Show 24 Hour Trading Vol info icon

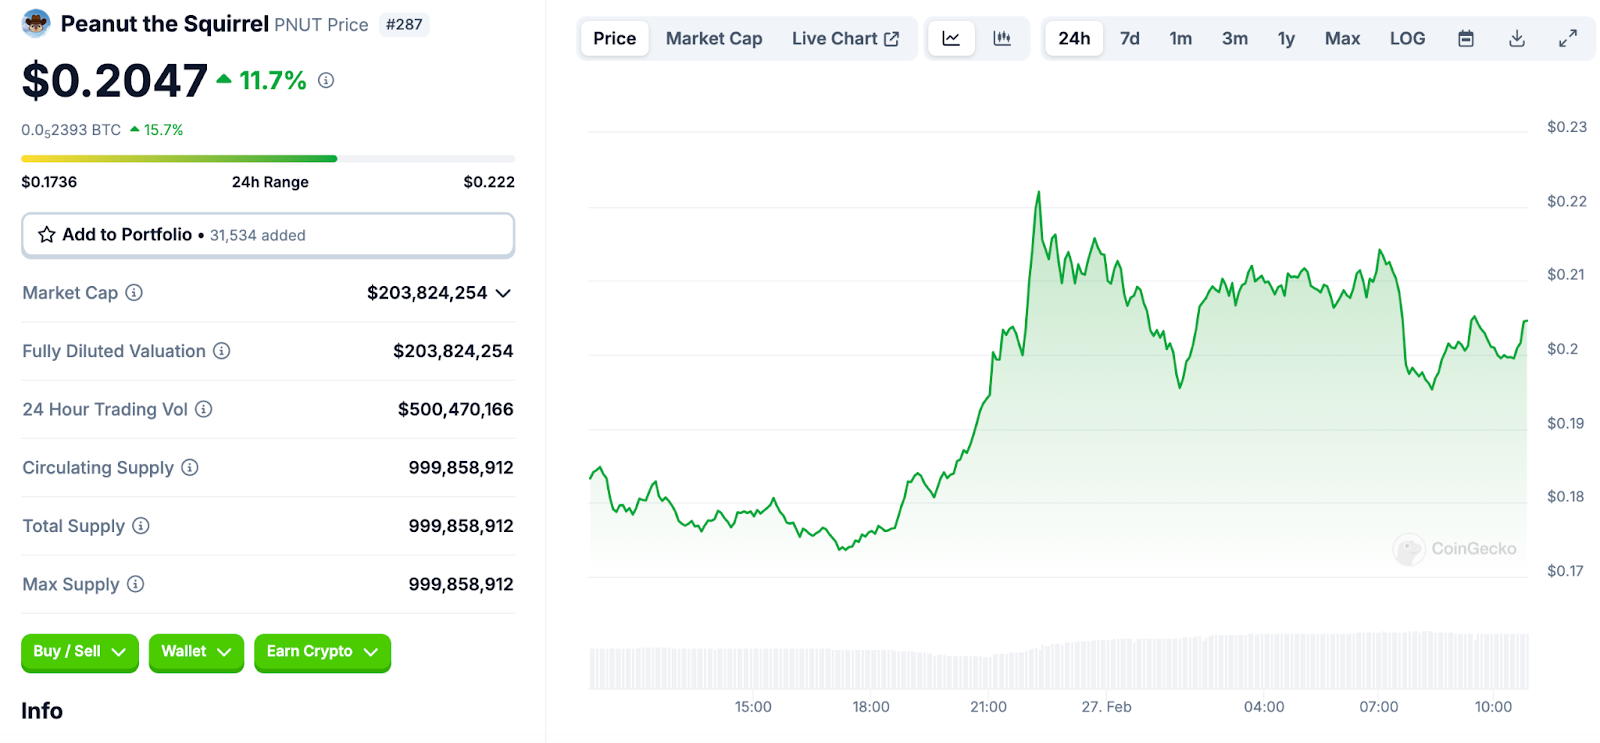203,409
